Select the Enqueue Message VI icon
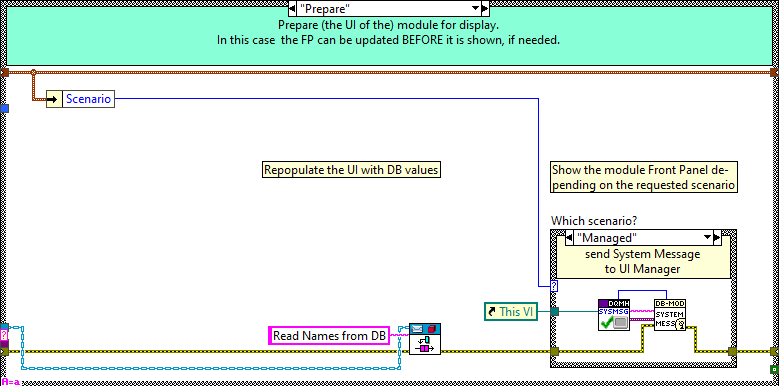This screenshot has height=386, width=779. point(425,339)
